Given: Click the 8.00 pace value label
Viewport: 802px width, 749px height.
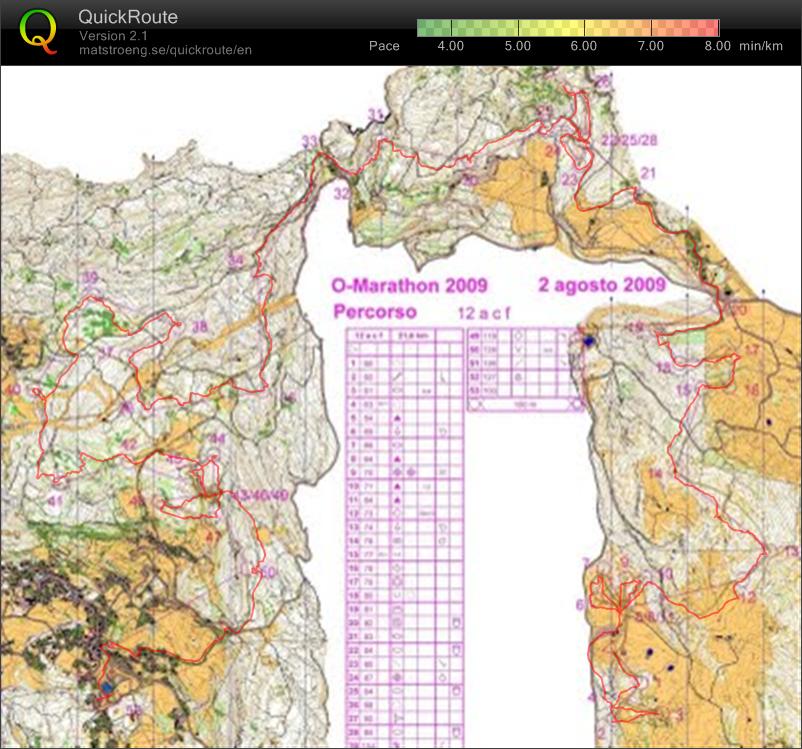Looking at the screenshot, I should (x=717, y=46).
